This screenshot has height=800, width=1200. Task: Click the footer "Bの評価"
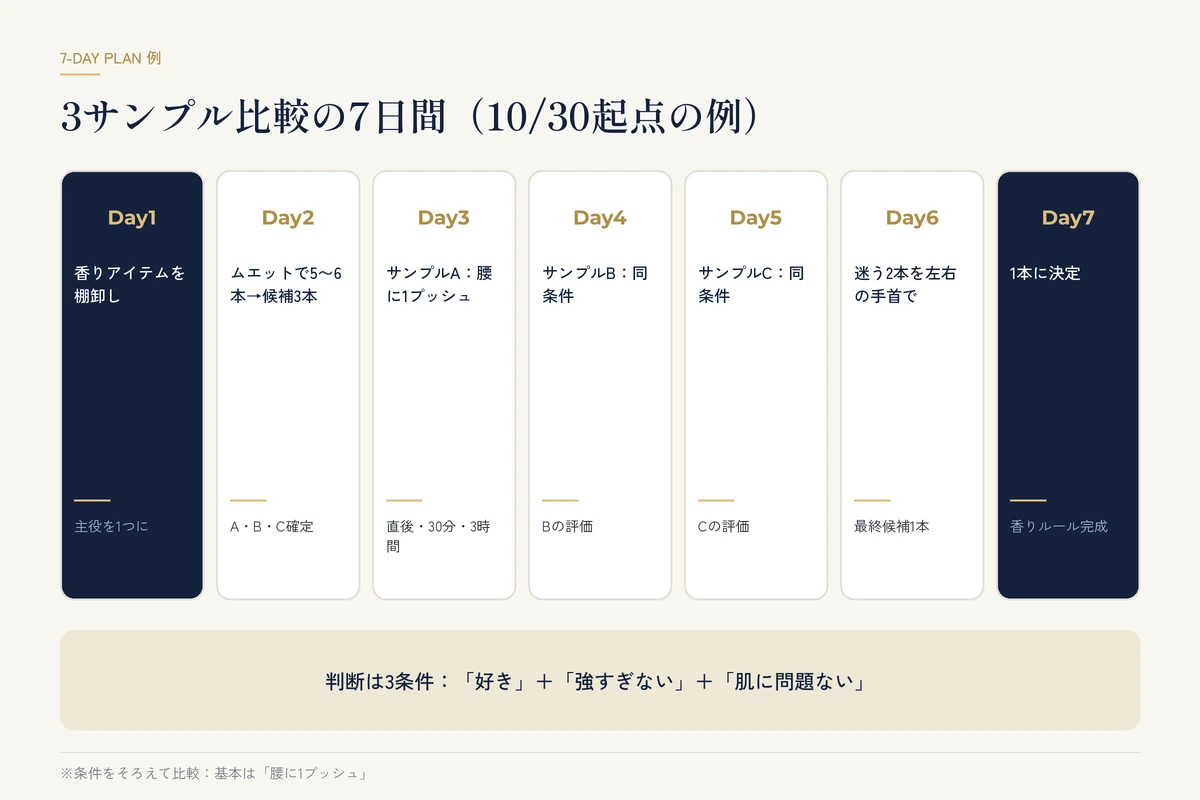tap(567, 526)
